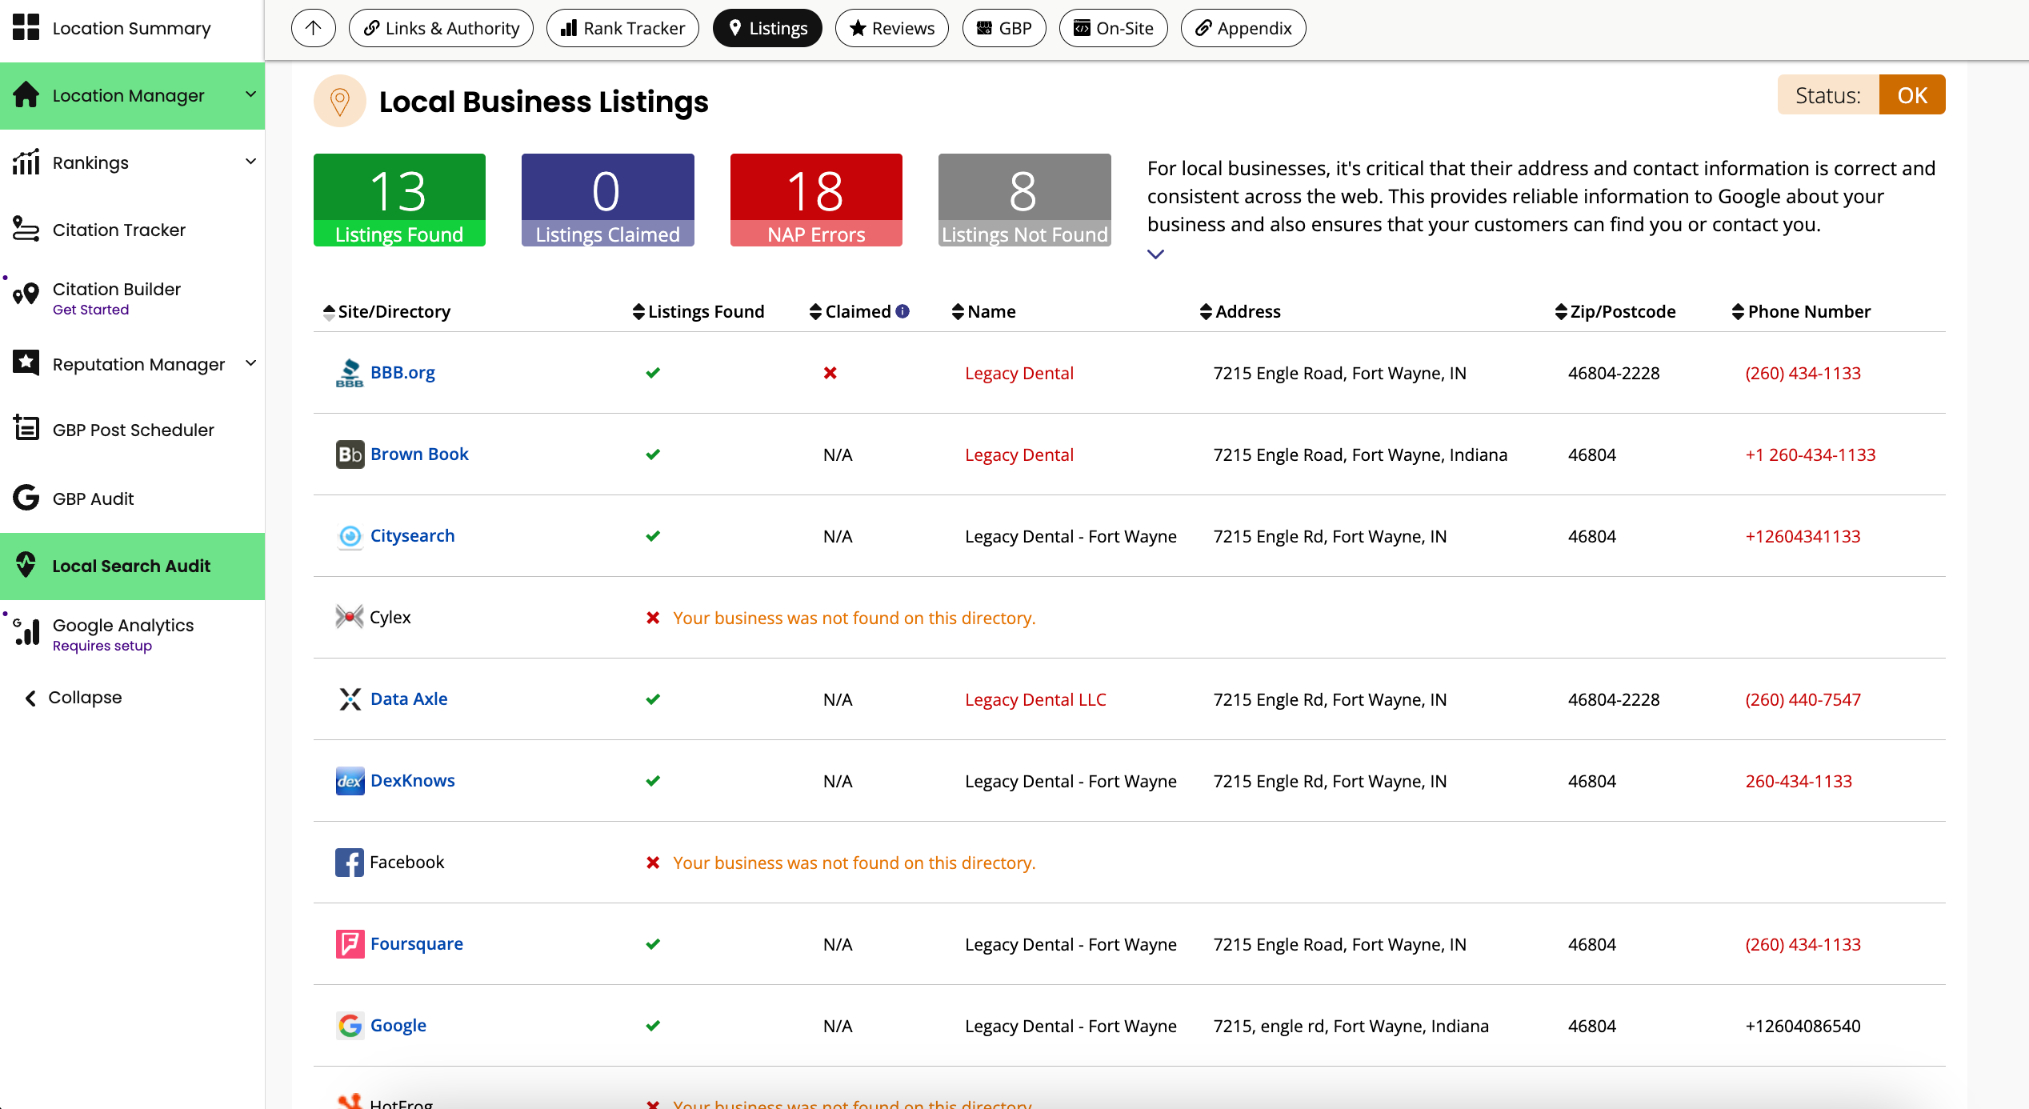Click the red X in BBB.org Claimed cell
Viewport: 2029px width, 1109px height.
point(830,373)
